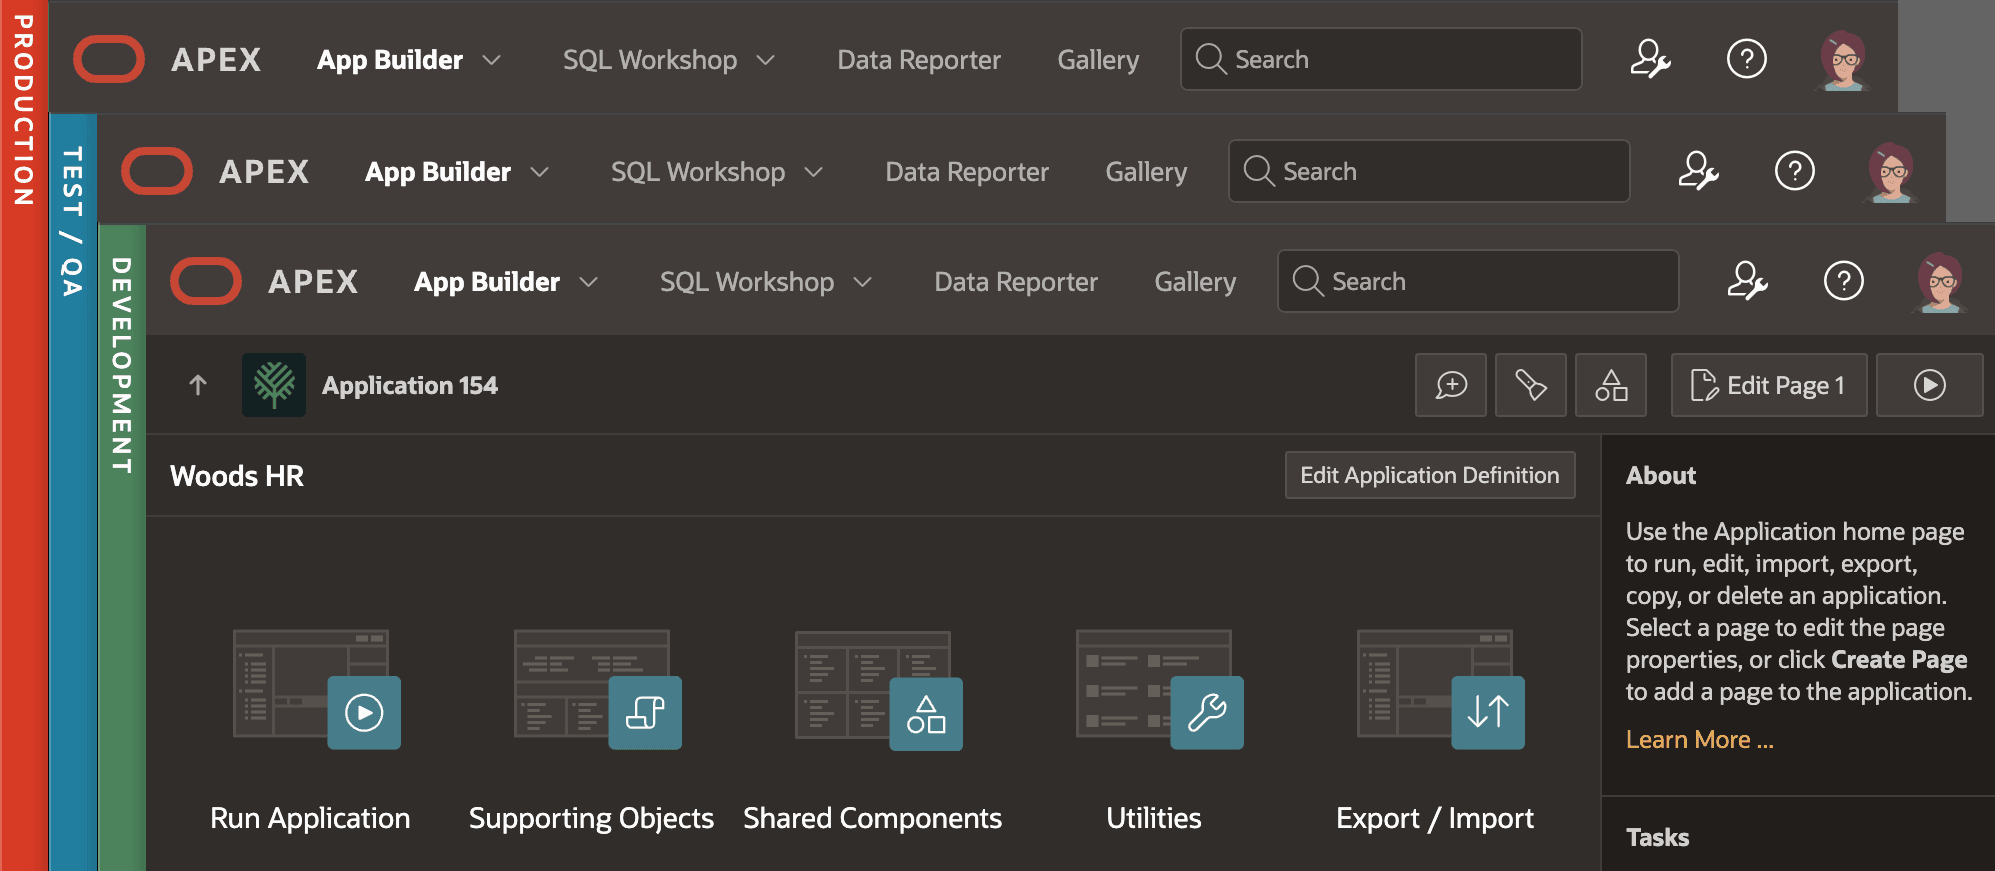Open the feedback comment button
The width and height of the screenshot is (1995, 871).
pos(1451,385)
